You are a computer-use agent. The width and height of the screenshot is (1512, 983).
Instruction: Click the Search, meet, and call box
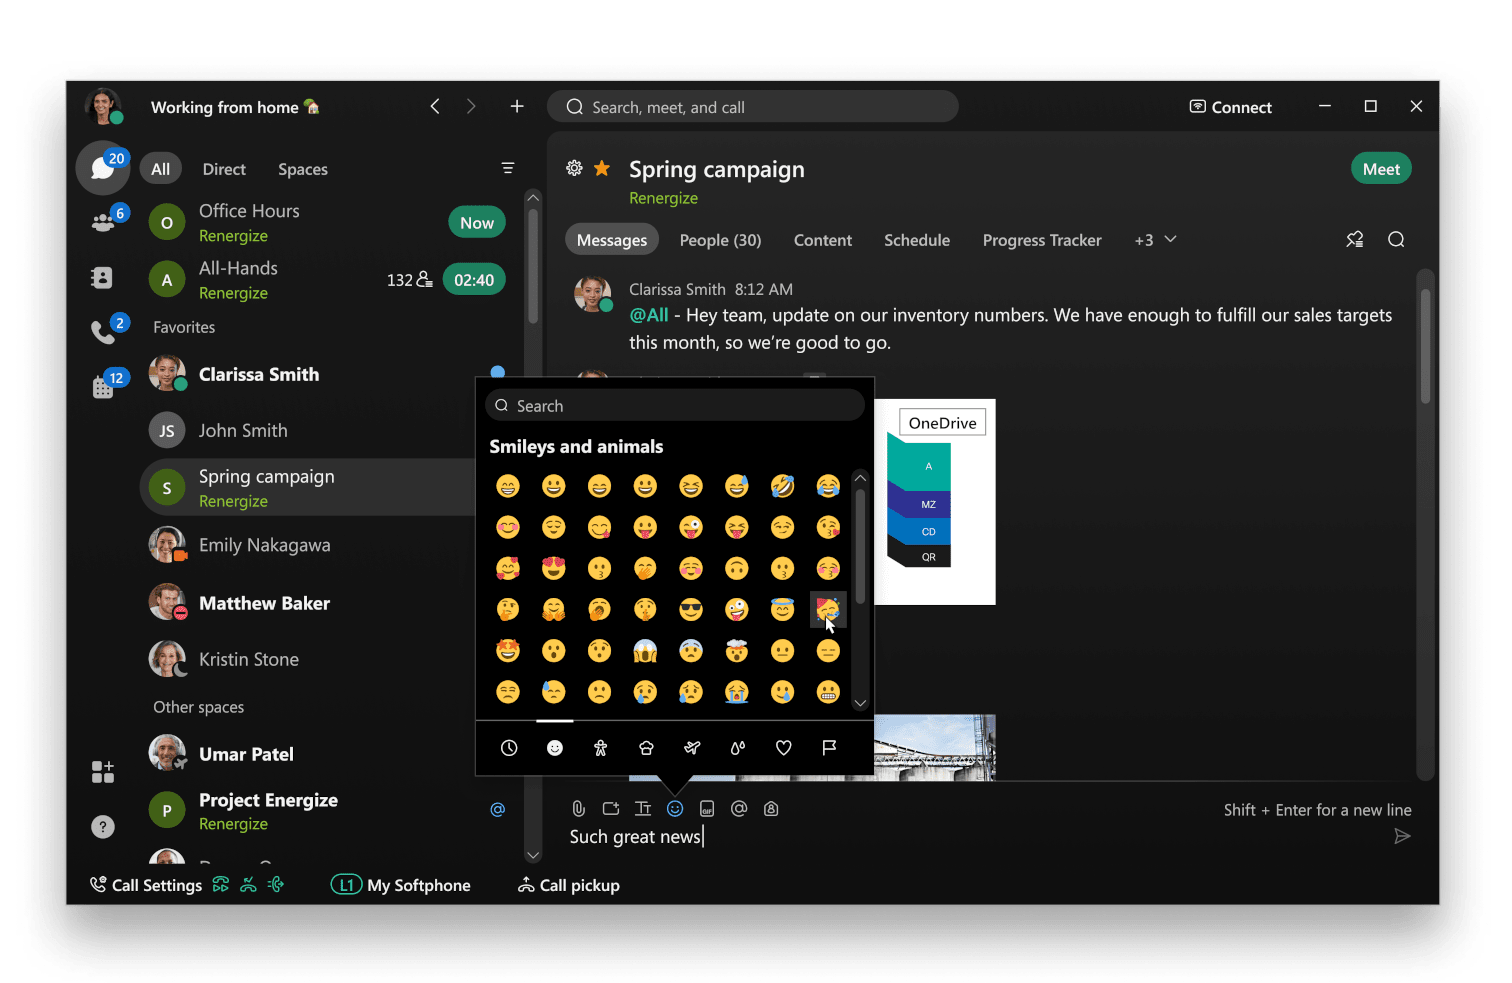pyautogui.click(x=753, y=107)
